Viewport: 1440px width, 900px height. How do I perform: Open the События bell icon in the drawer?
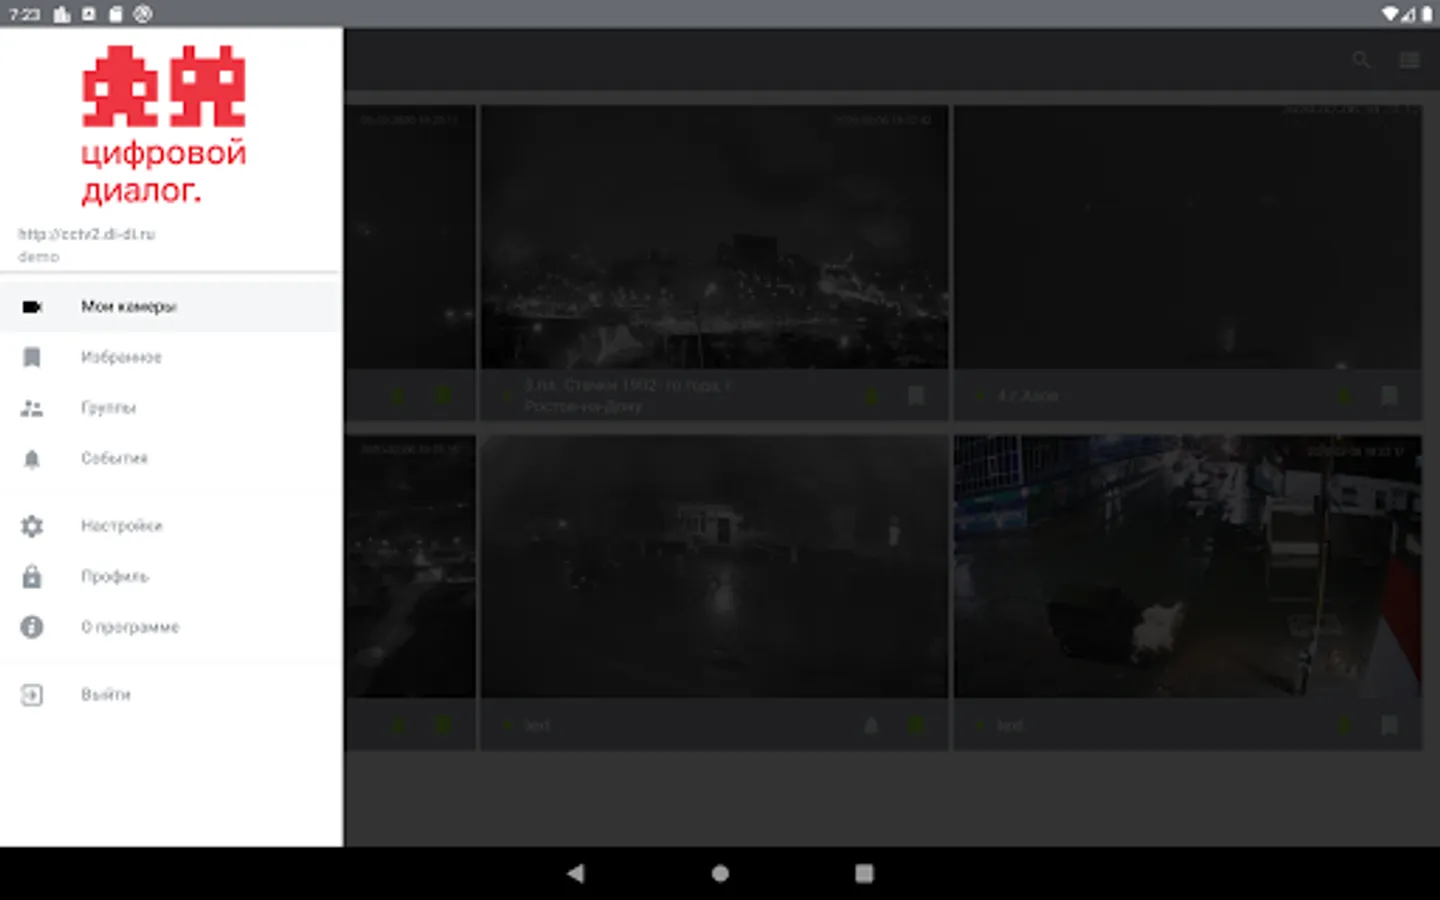(32, 459)
